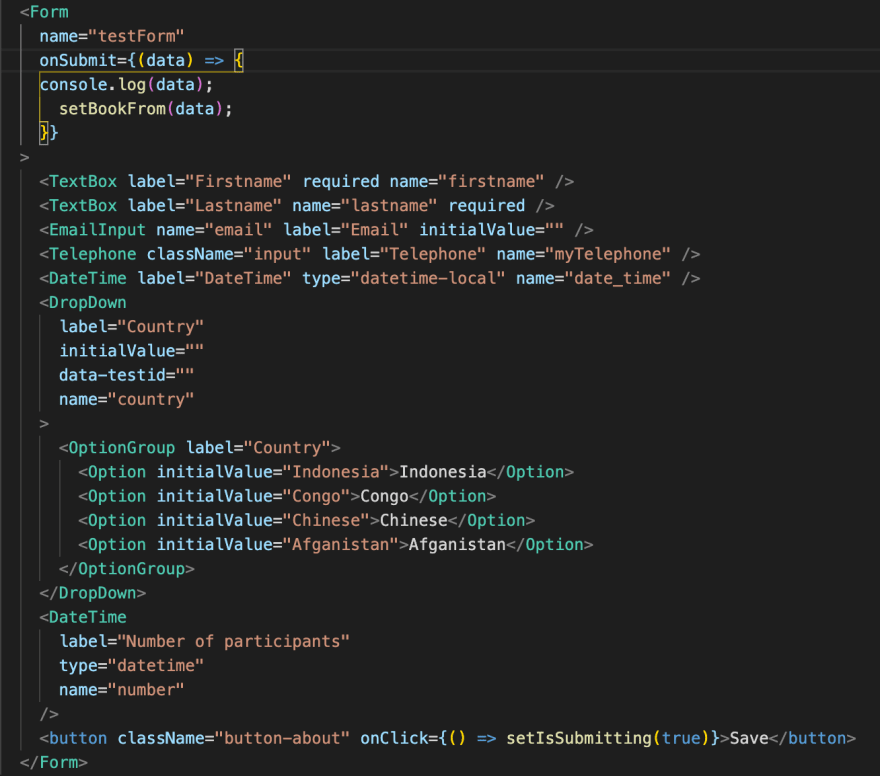Click the data-testid attribute
This screenshot has height=776, width=880.
[x=126, y=374]
